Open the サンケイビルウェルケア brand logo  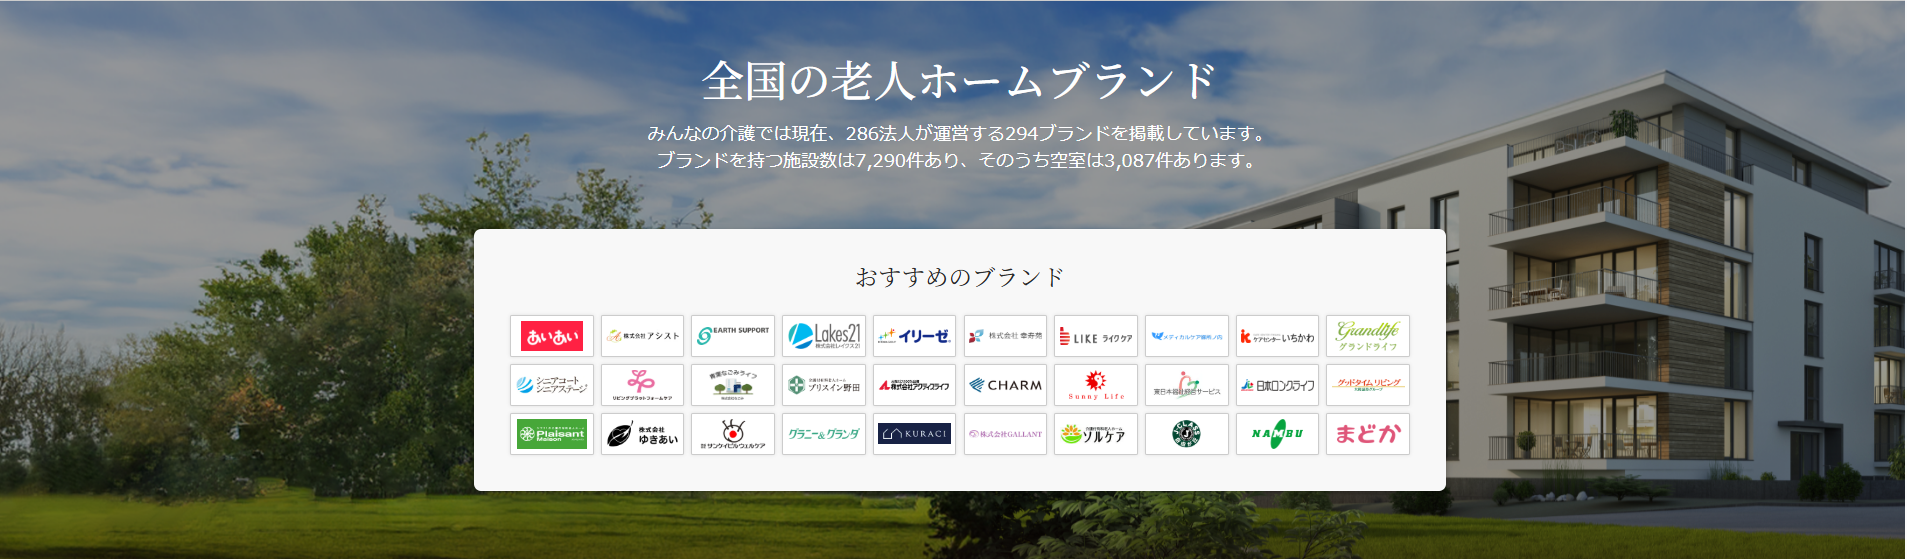coord(733,434)
